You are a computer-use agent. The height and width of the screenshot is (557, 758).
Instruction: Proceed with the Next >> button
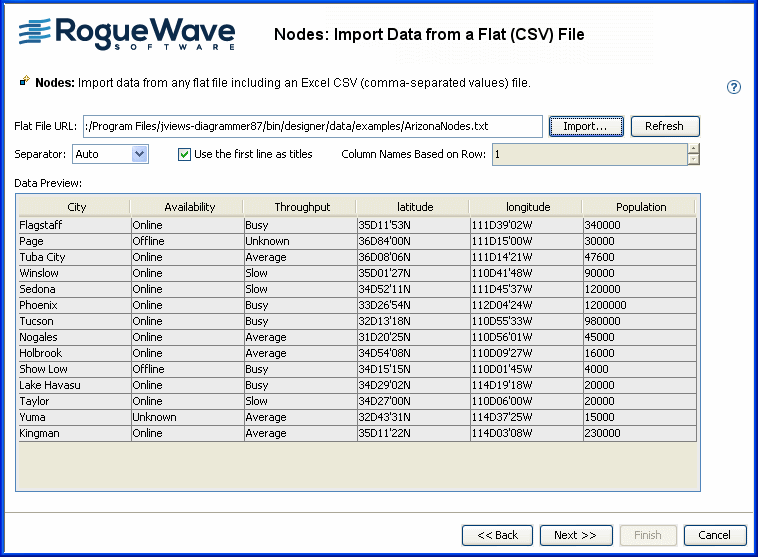click(x=576, y=535)
